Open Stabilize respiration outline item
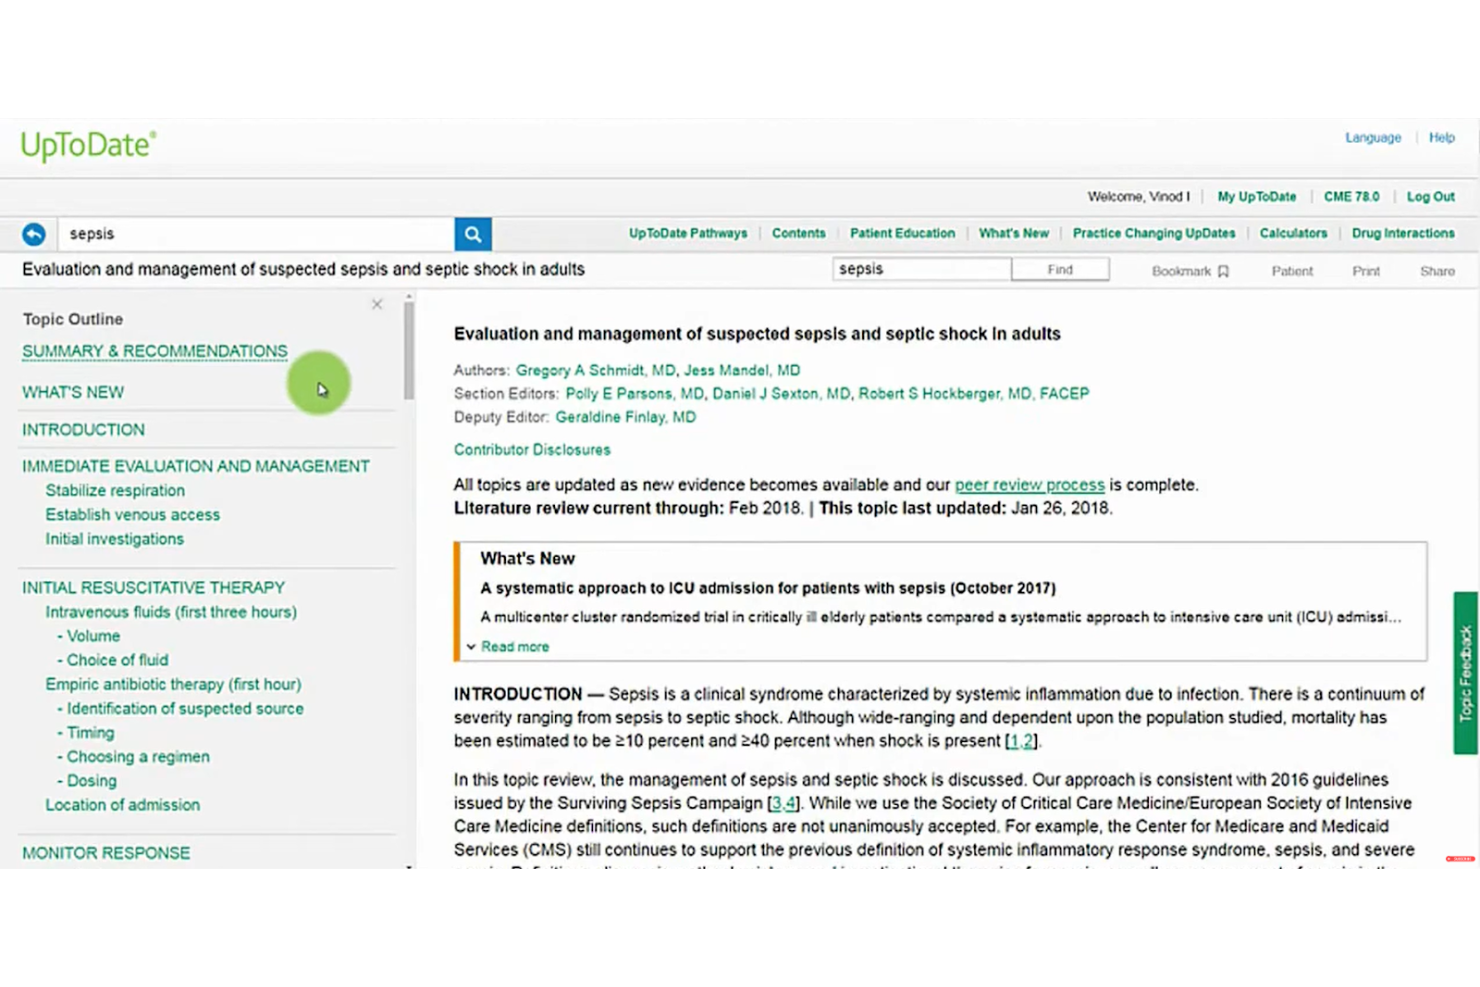 115,491
